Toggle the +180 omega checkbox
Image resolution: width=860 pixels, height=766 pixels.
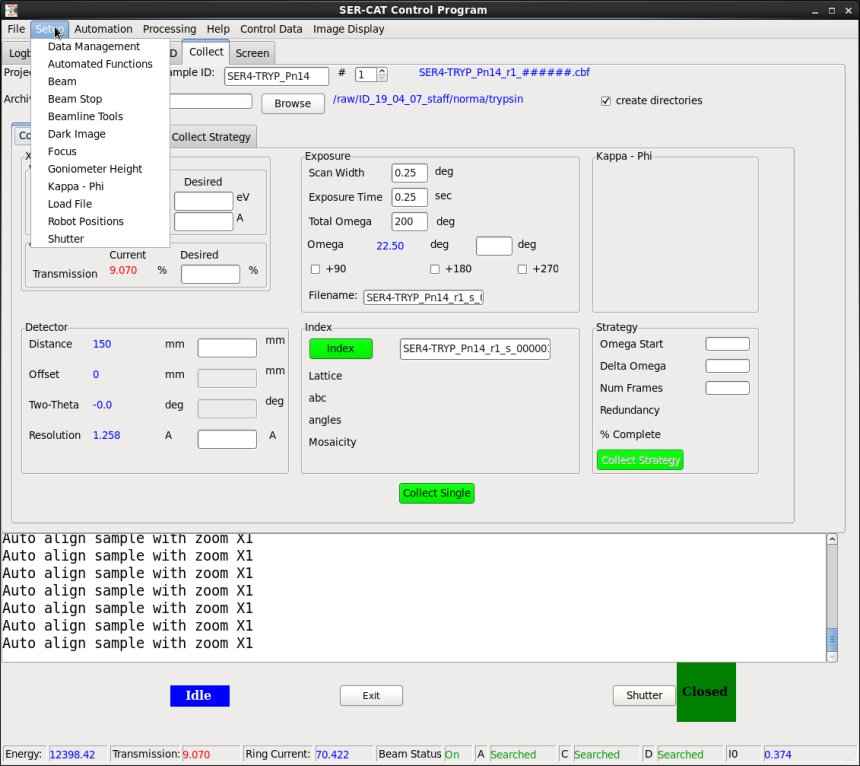[x=435, y=269]
